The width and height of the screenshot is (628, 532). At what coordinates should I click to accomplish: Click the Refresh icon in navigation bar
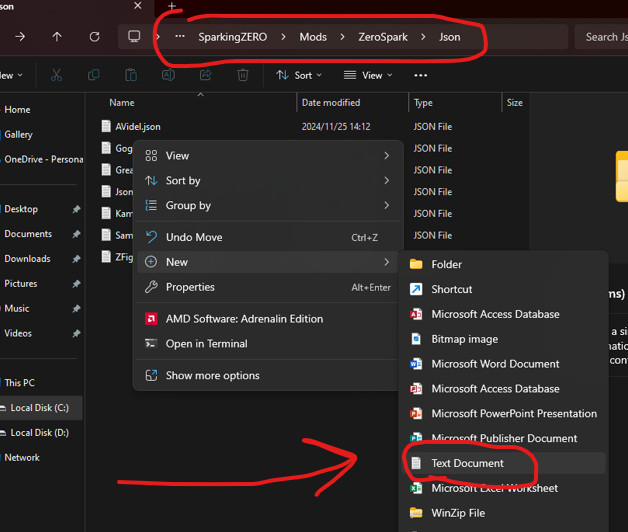click(94, 37)
